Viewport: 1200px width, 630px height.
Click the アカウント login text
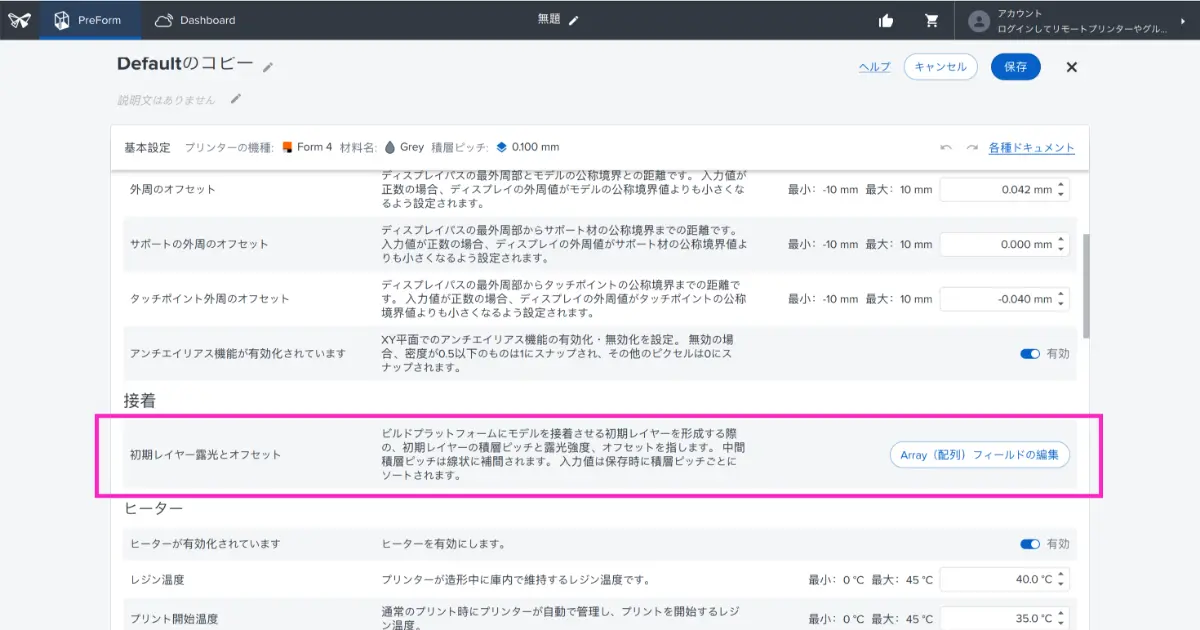tap(1081, 21)
